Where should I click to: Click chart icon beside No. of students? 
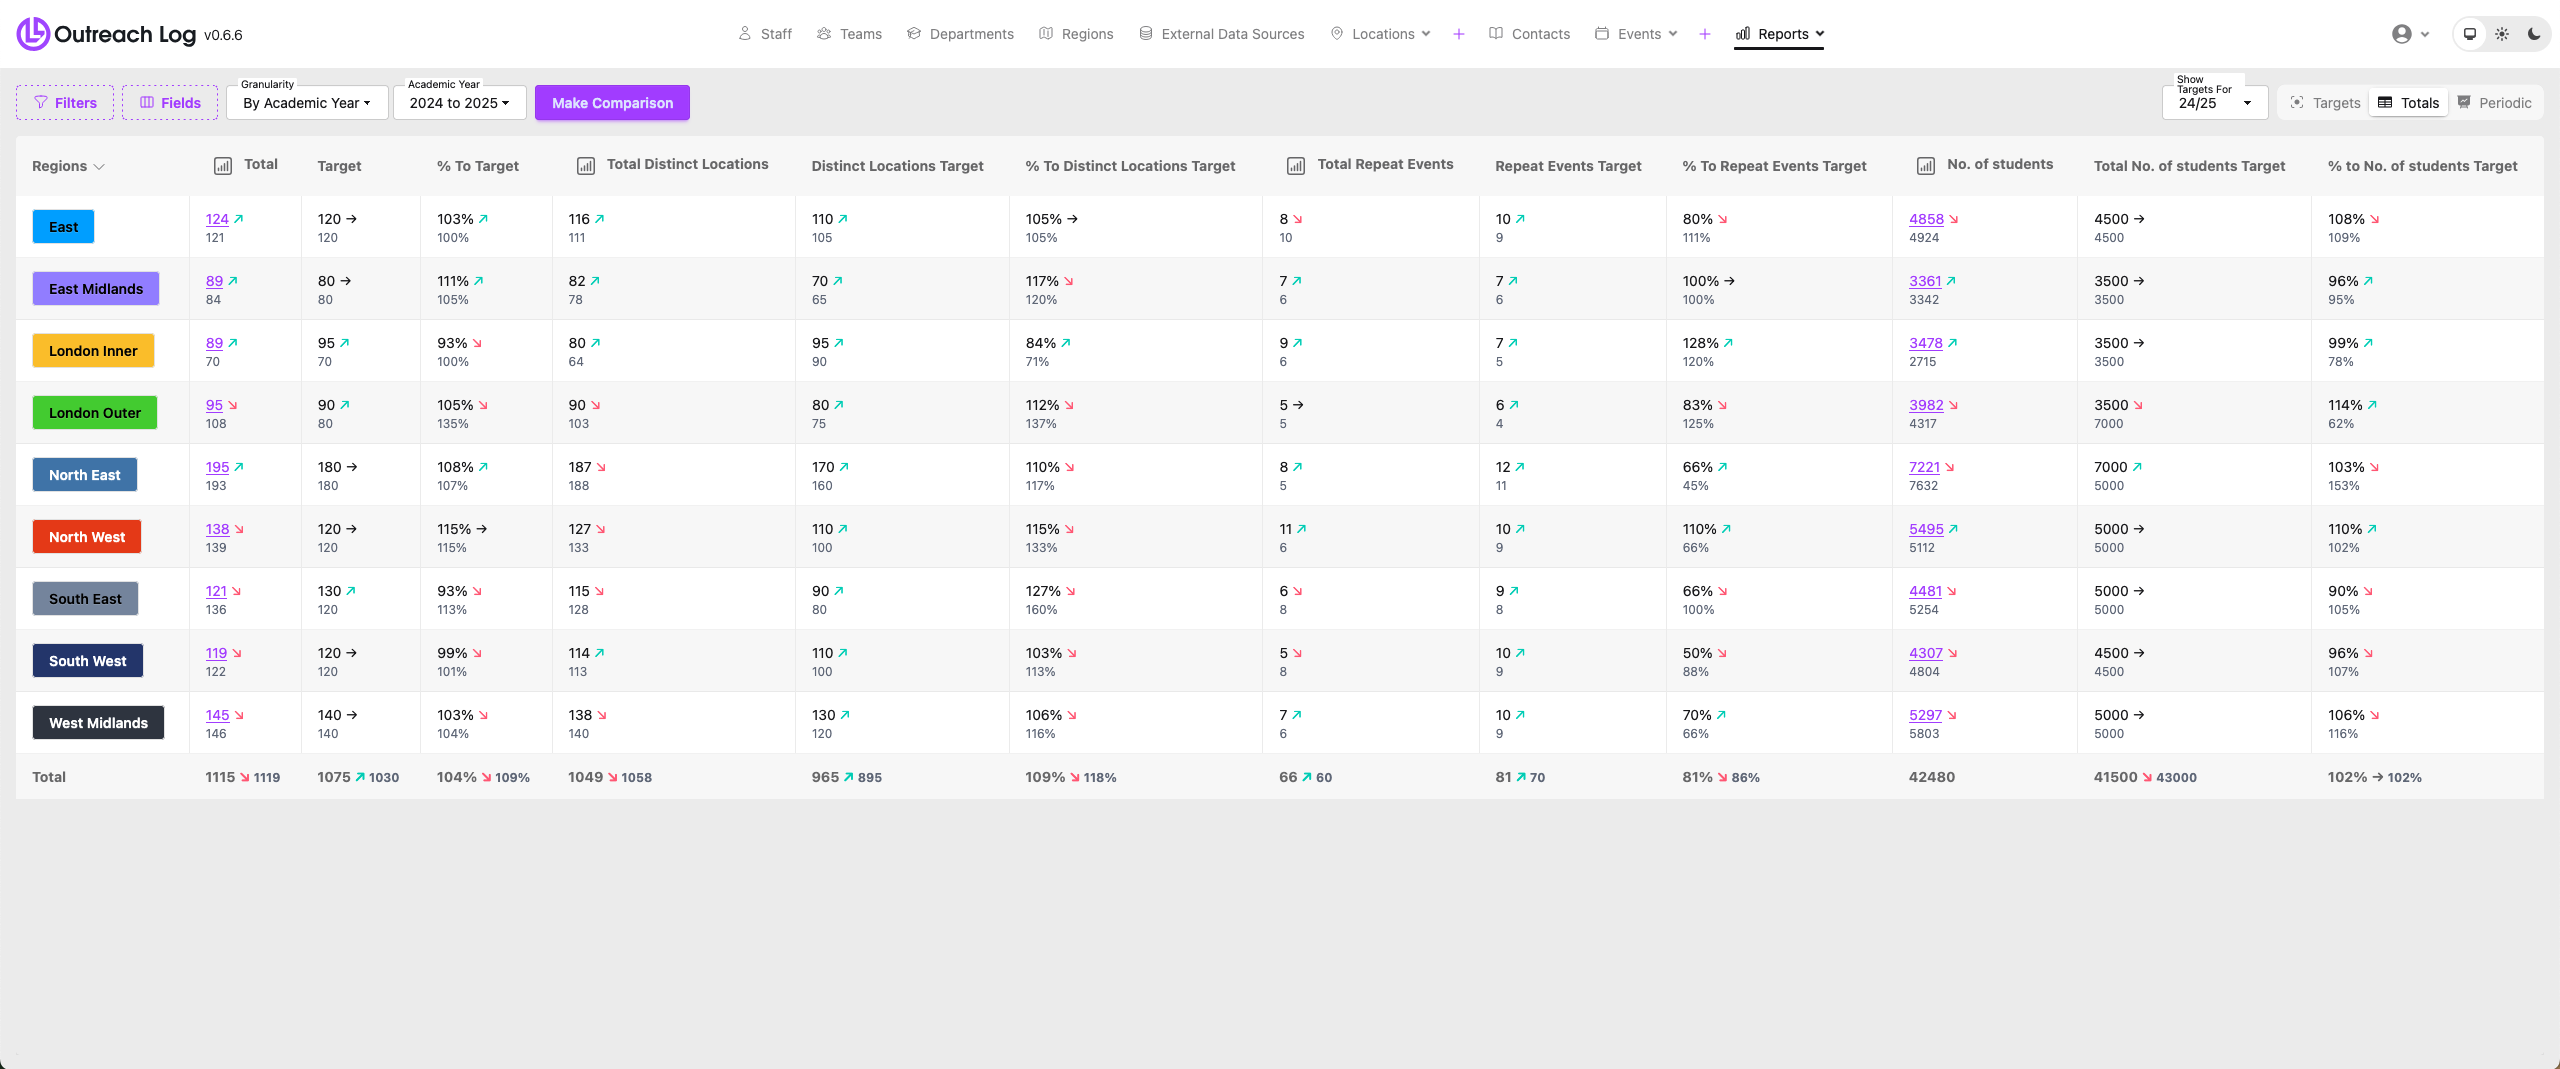pyautogui.click(x=1925, y=166)
